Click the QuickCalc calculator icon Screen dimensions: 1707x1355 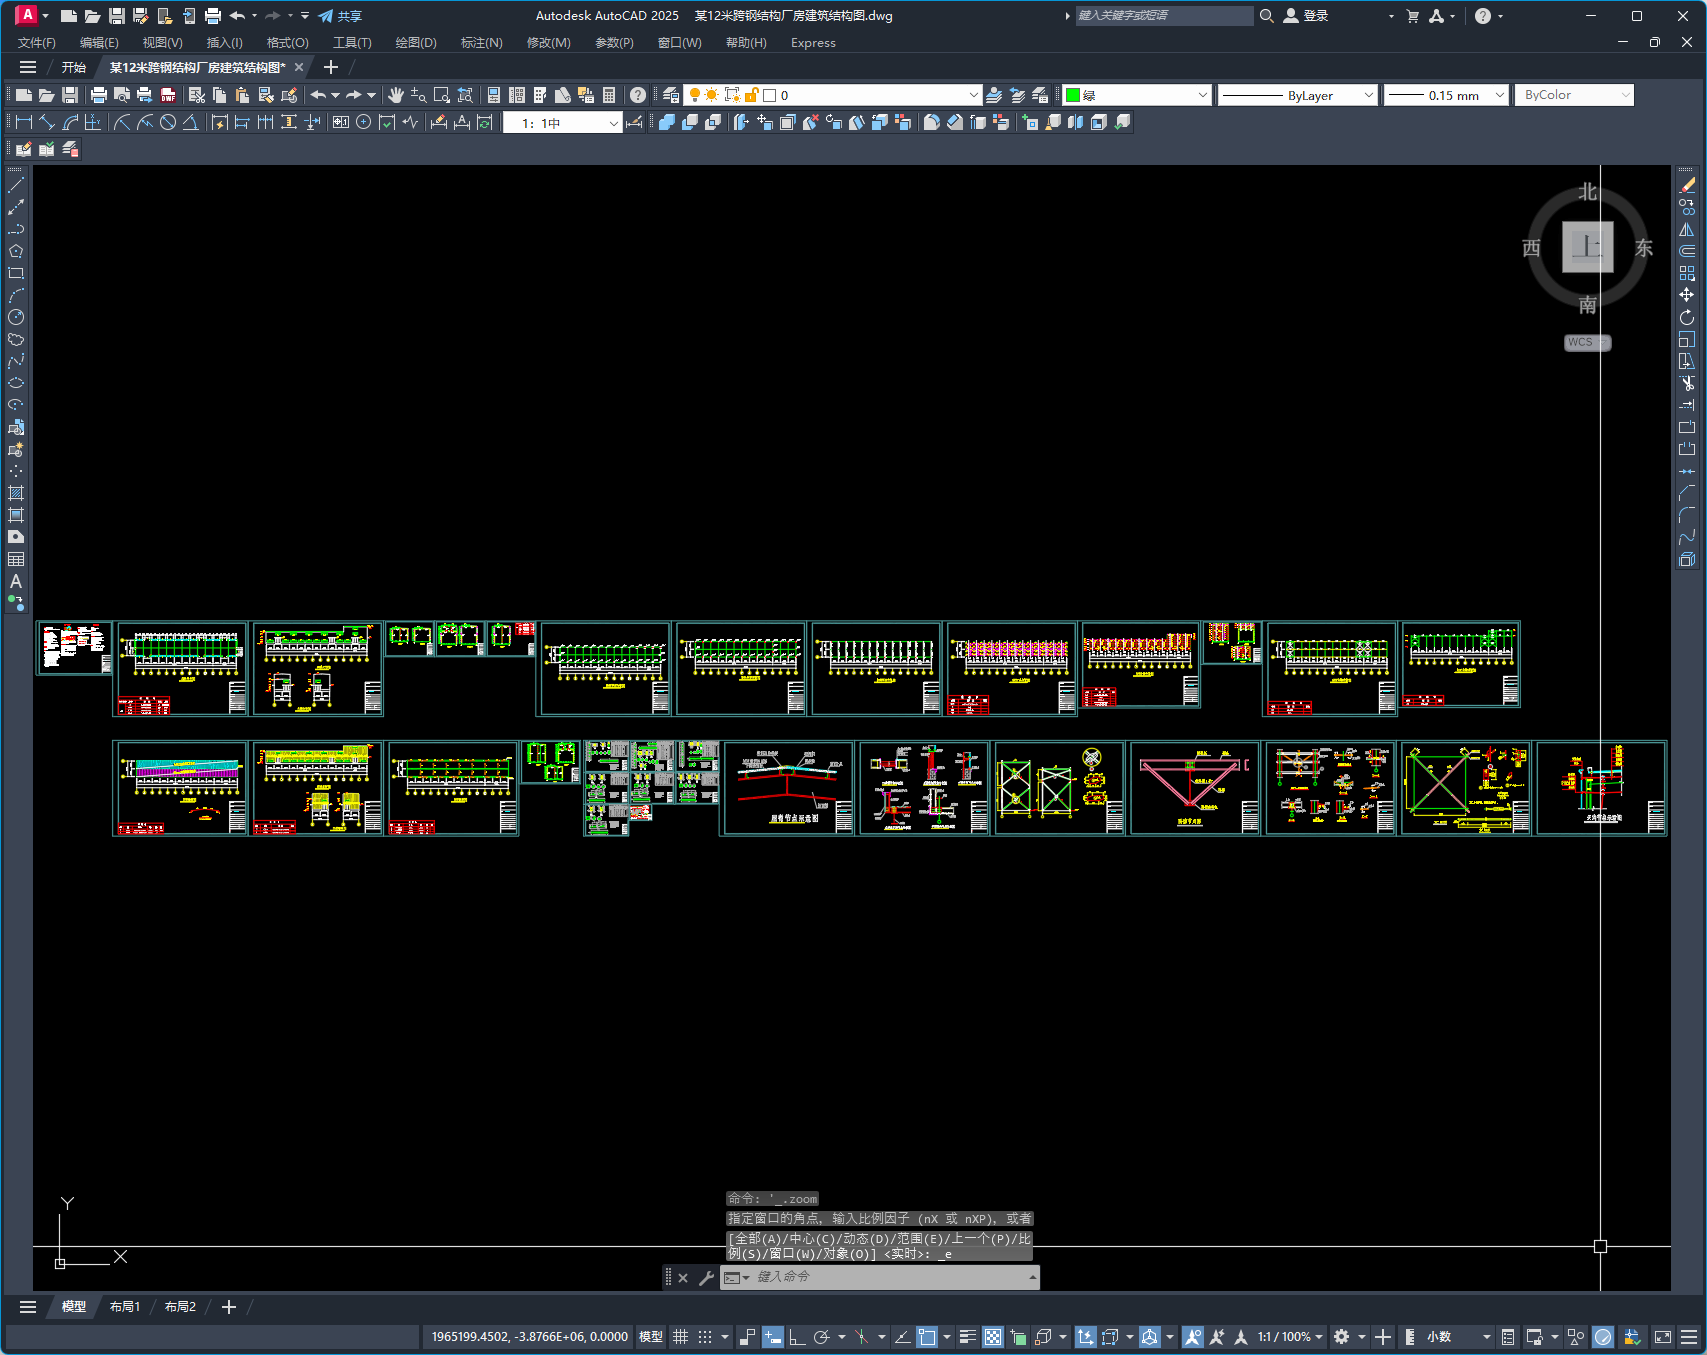click(609, 95)
